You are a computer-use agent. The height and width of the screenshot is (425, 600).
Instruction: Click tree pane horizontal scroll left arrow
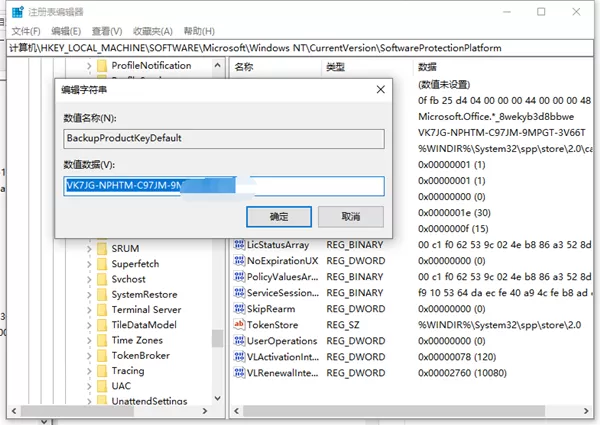tap(14, 411)
